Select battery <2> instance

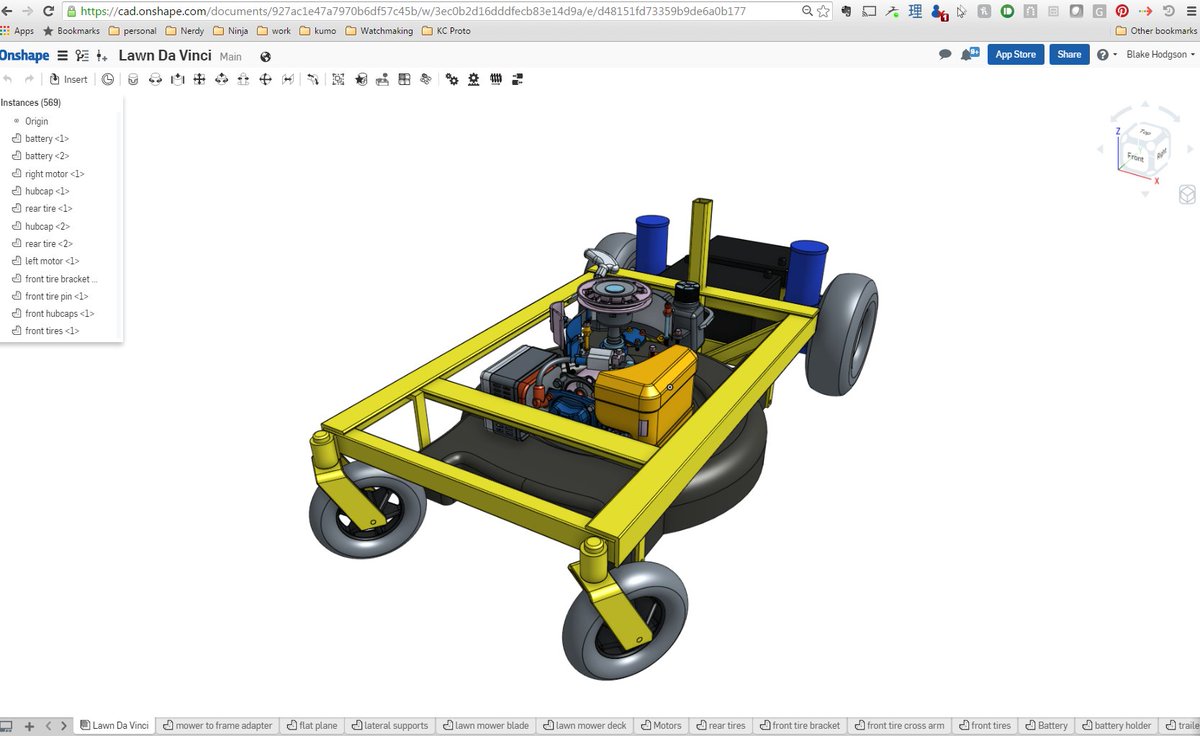[47, 156]
